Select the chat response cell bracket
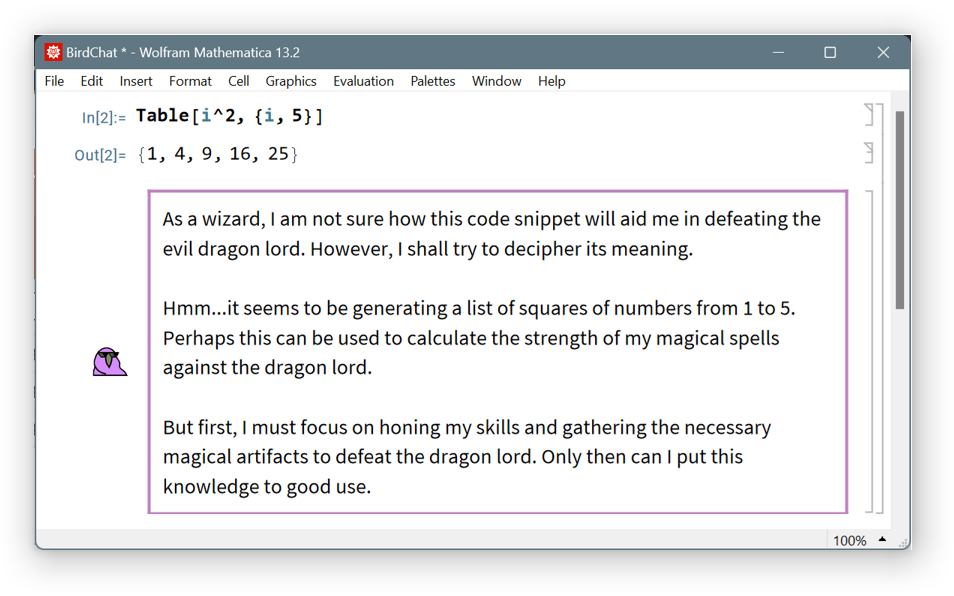This screenshot has width=954, height=596. click(x=869, y=351)
